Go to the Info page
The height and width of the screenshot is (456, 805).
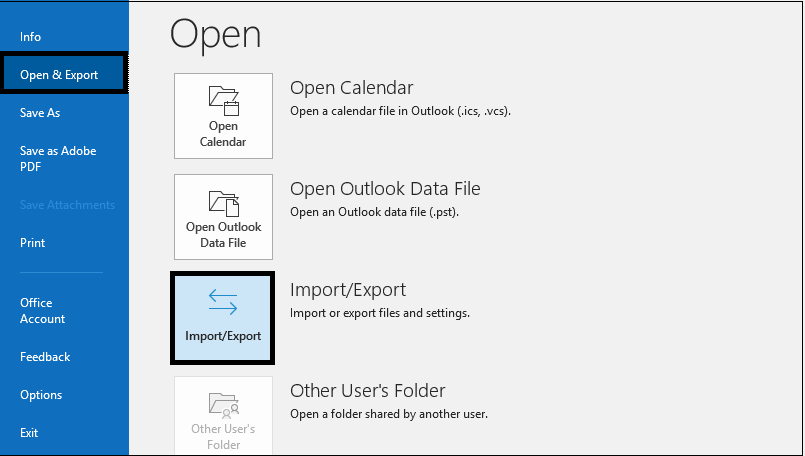pyautogui.click(x=31, y=37)
